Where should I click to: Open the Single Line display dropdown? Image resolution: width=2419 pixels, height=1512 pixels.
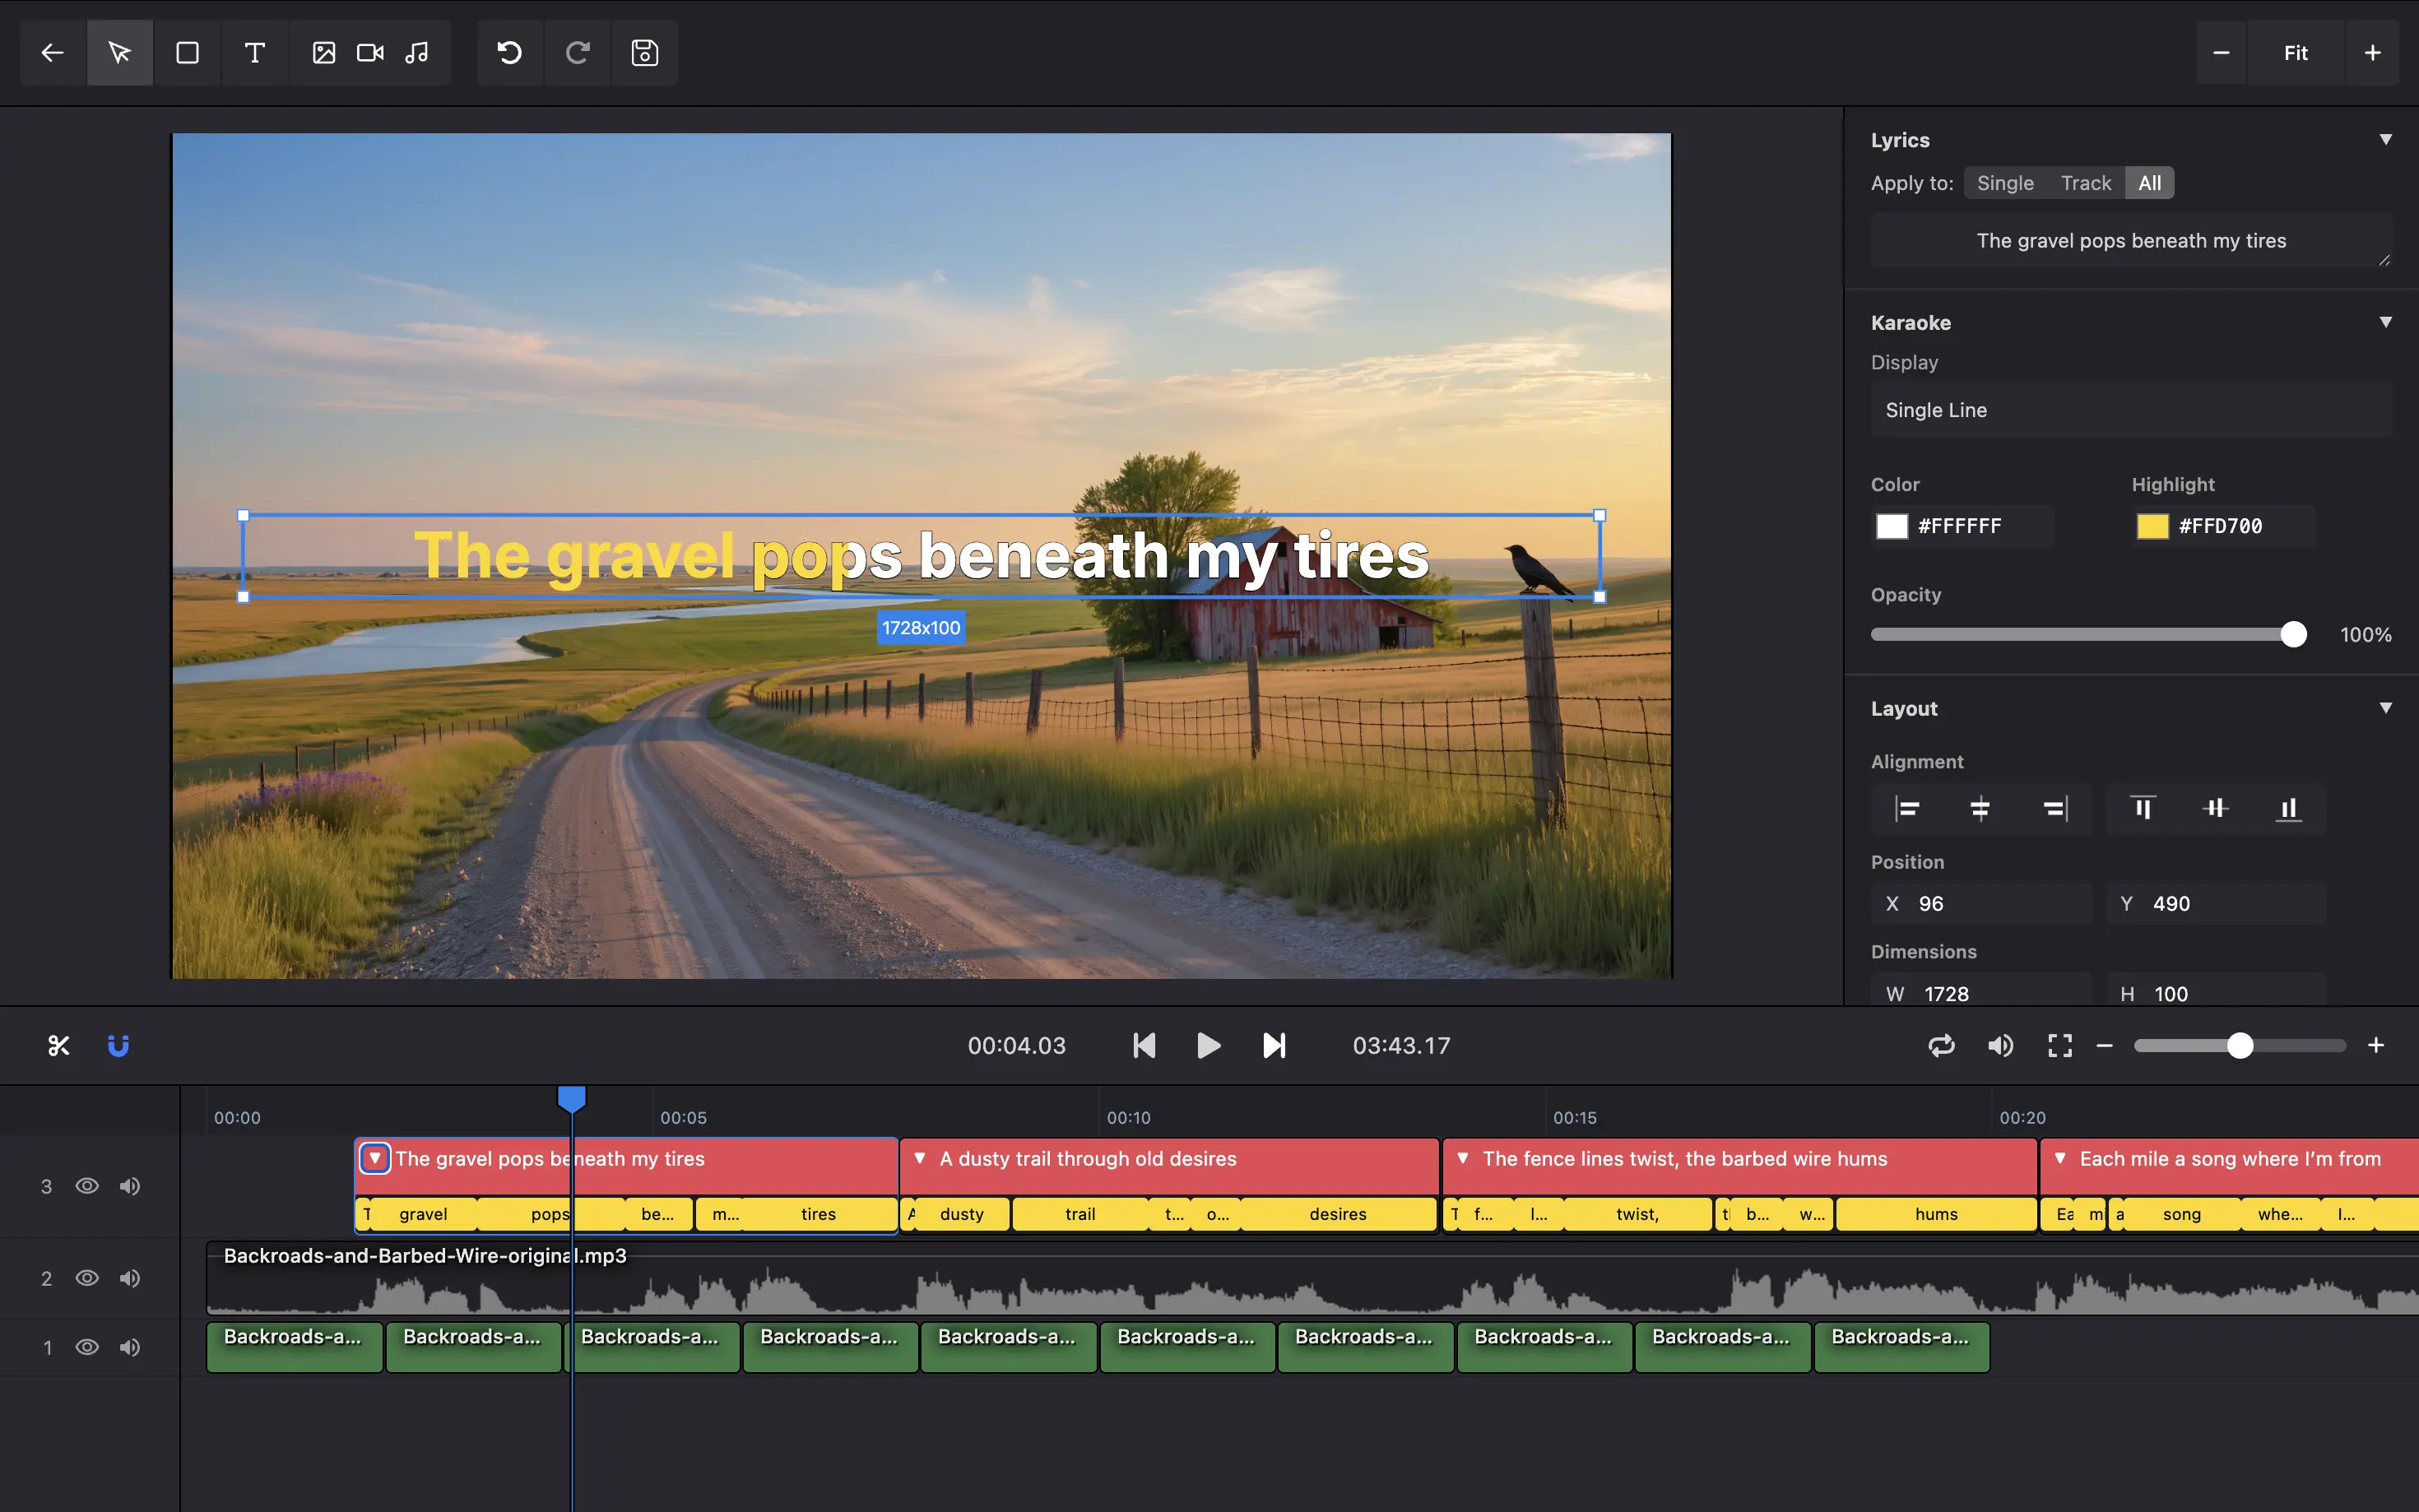[2130, 410]
